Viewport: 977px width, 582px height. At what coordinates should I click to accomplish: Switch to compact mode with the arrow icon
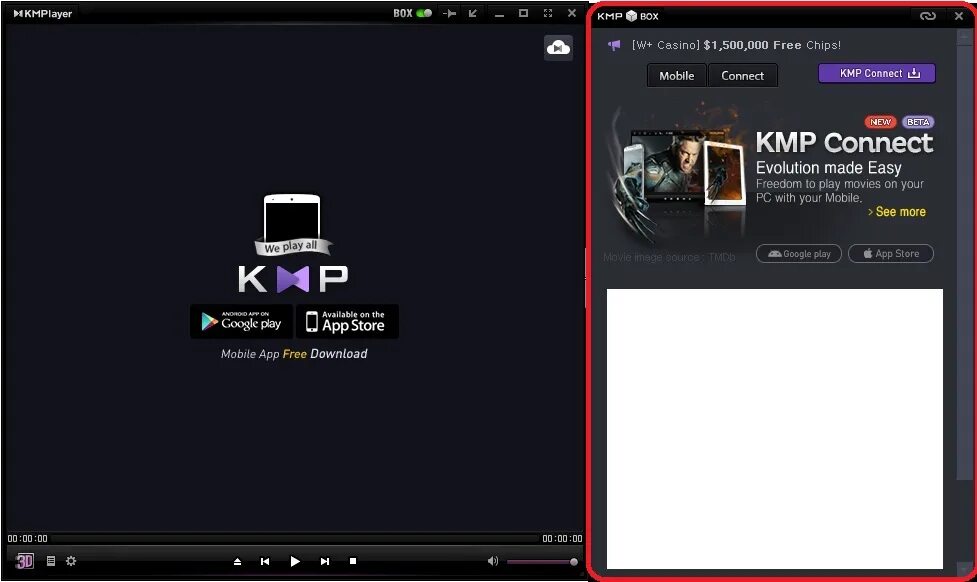[472, 13]
